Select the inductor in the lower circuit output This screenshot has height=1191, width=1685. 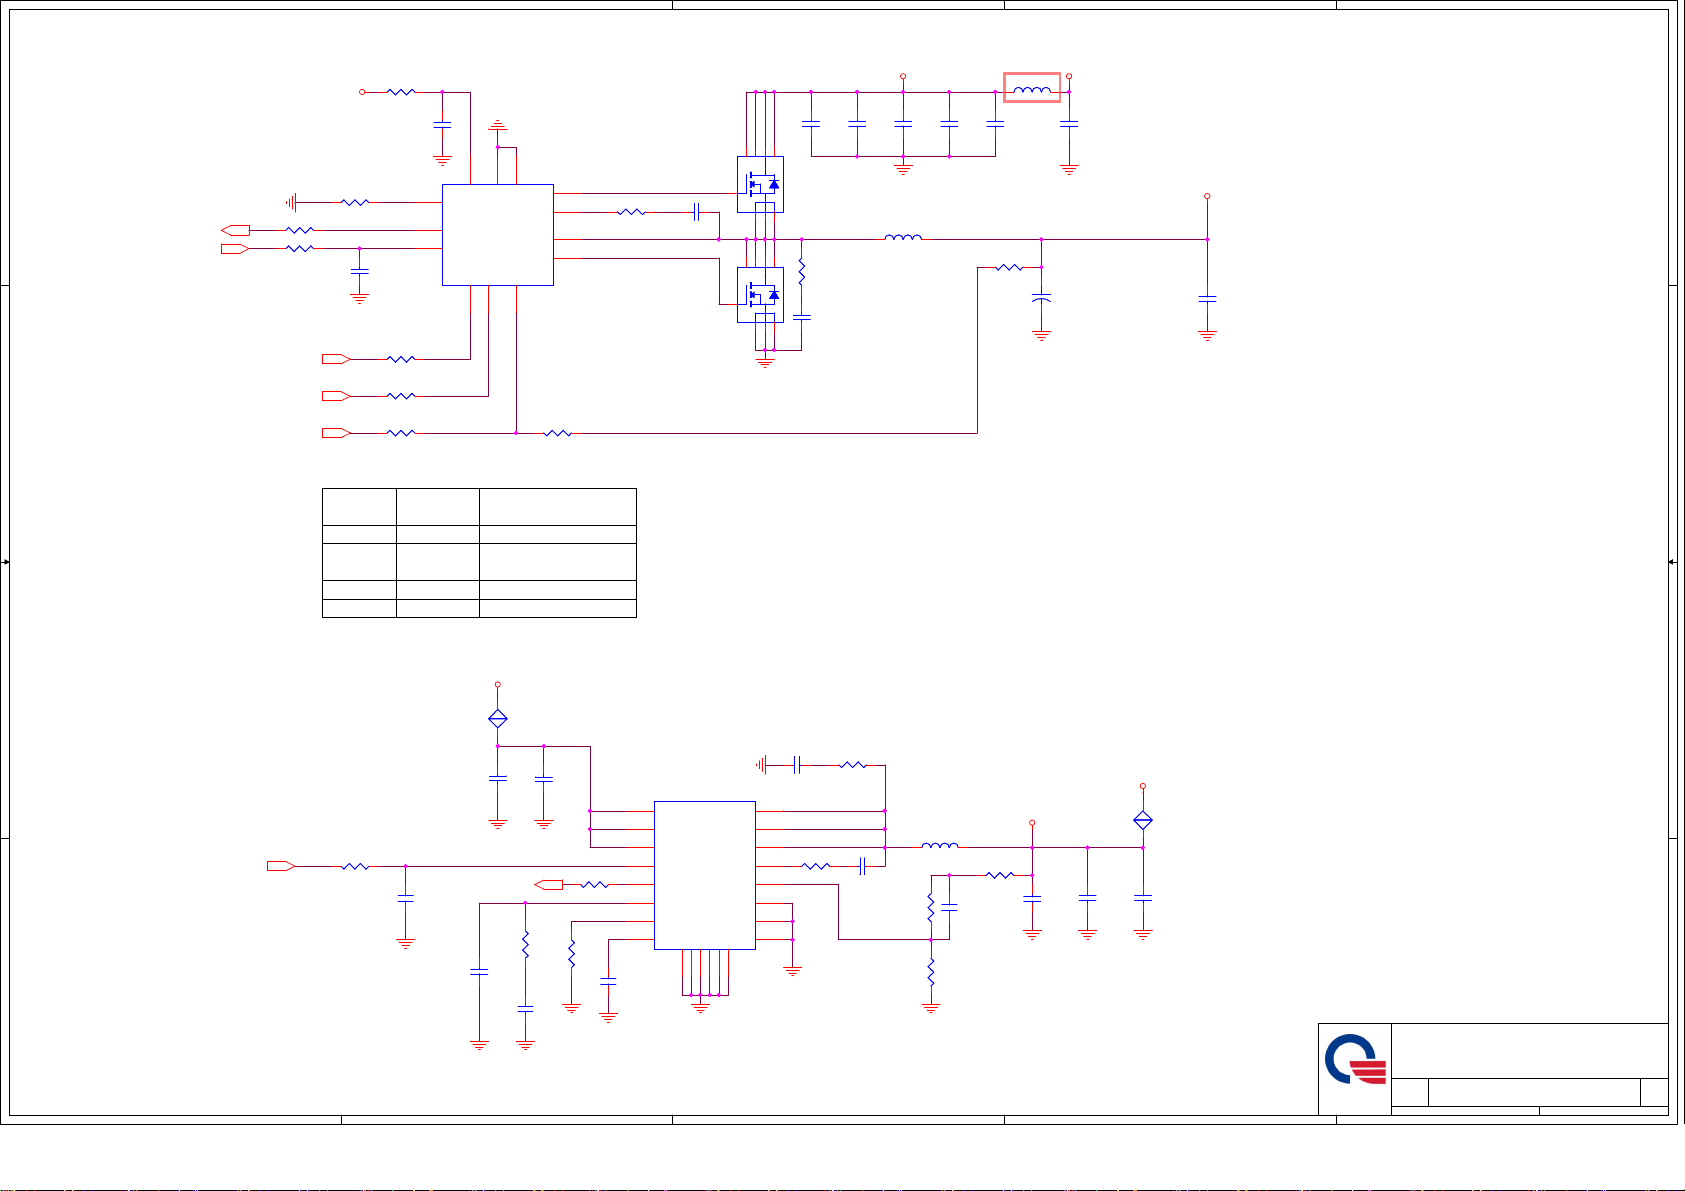point(940,846)
